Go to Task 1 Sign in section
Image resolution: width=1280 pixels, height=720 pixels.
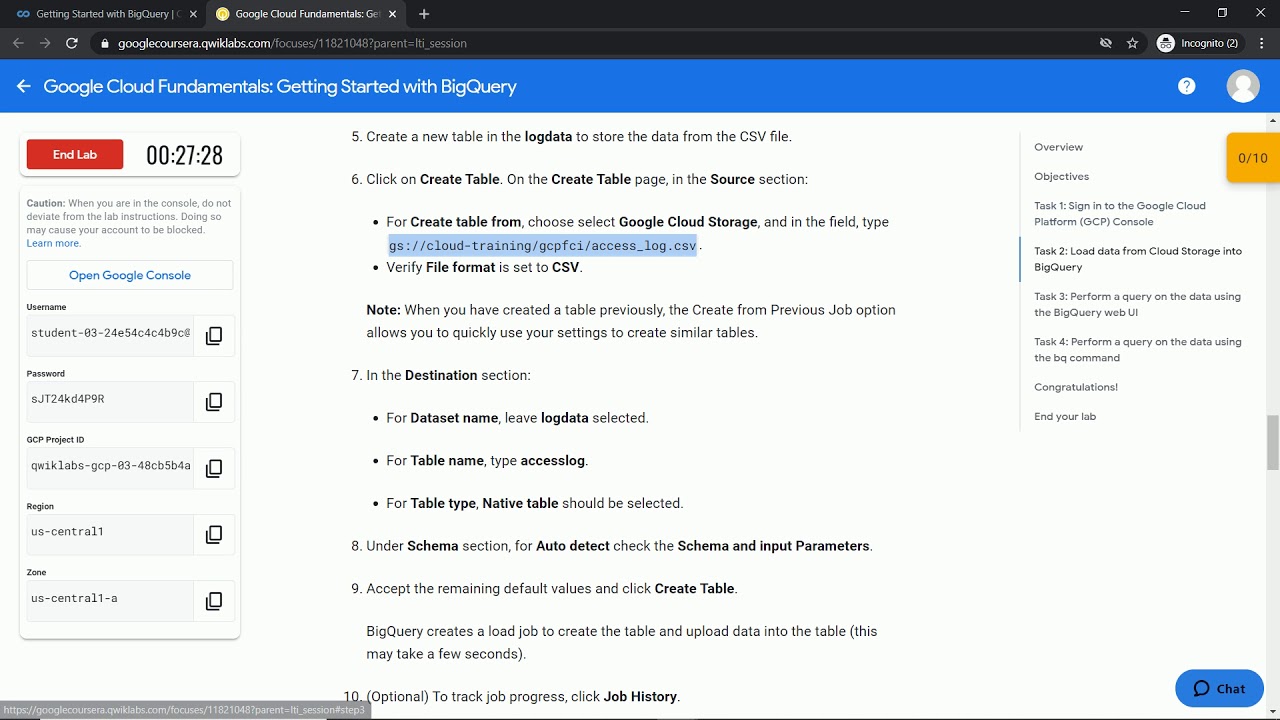pos(1120,214)
